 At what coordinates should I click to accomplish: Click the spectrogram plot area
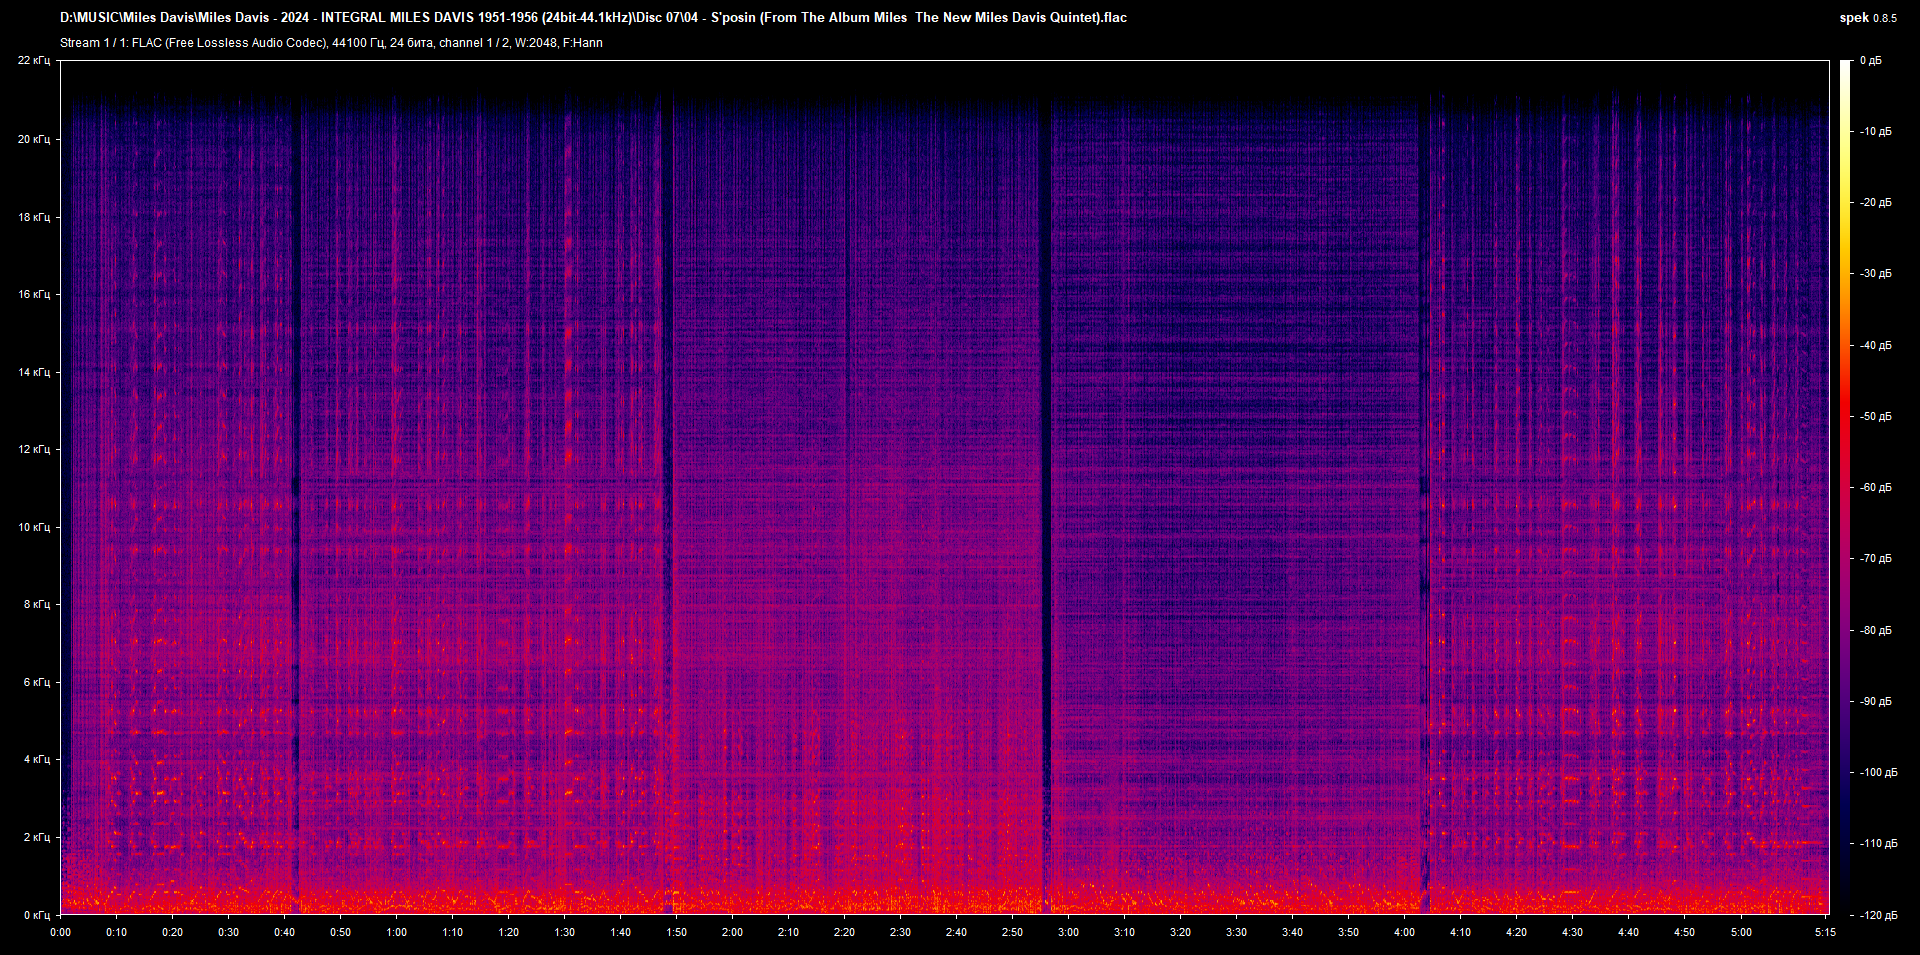pos(944,487)
